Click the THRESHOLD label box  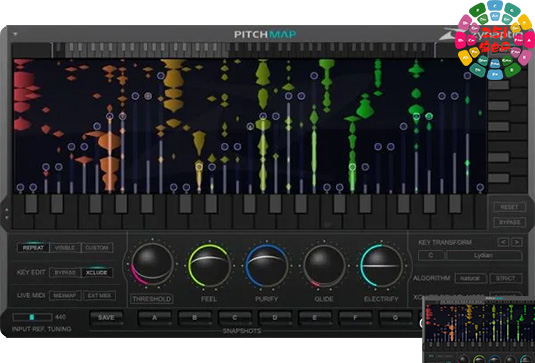click(151, 299)
